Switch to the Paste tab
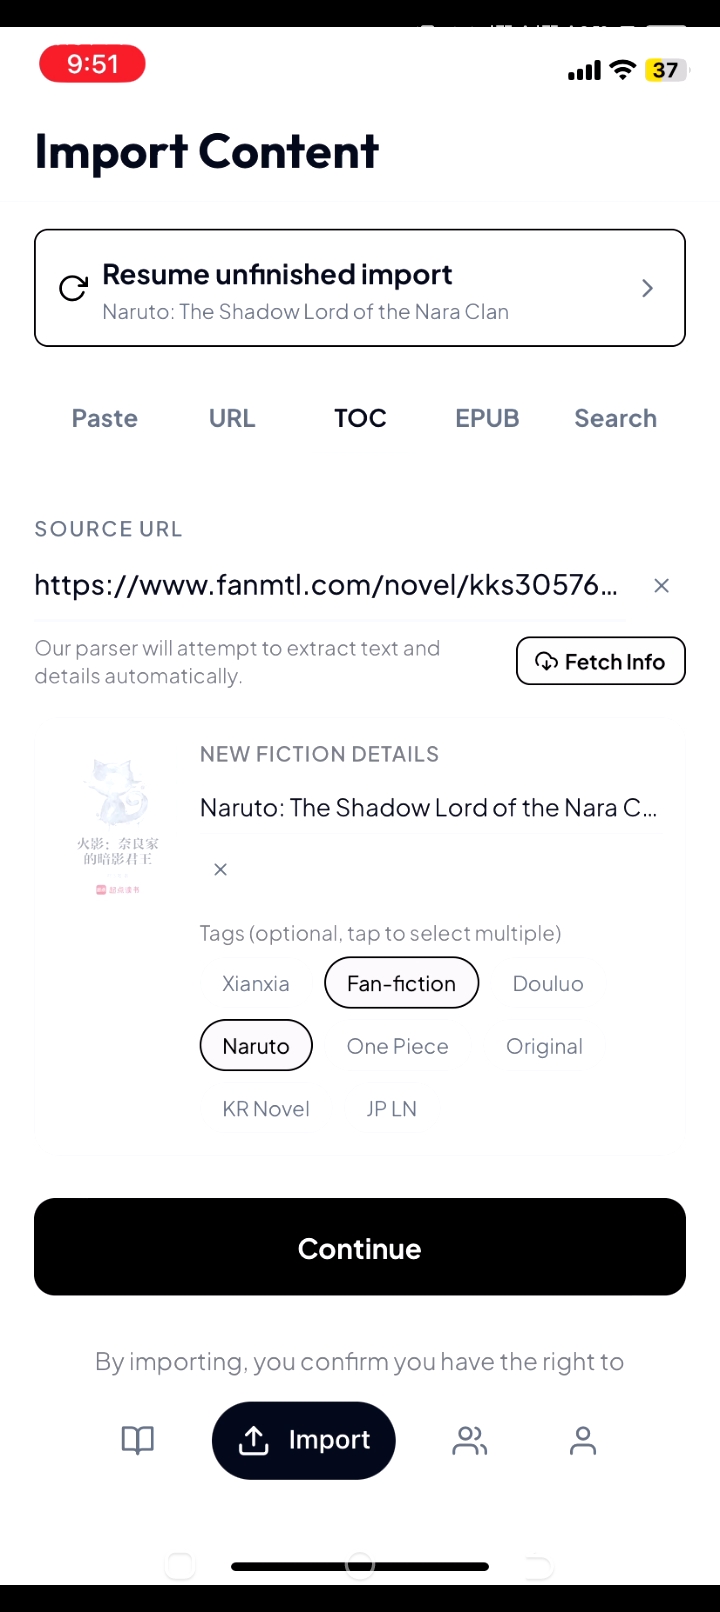 click(x=105, y=418)
